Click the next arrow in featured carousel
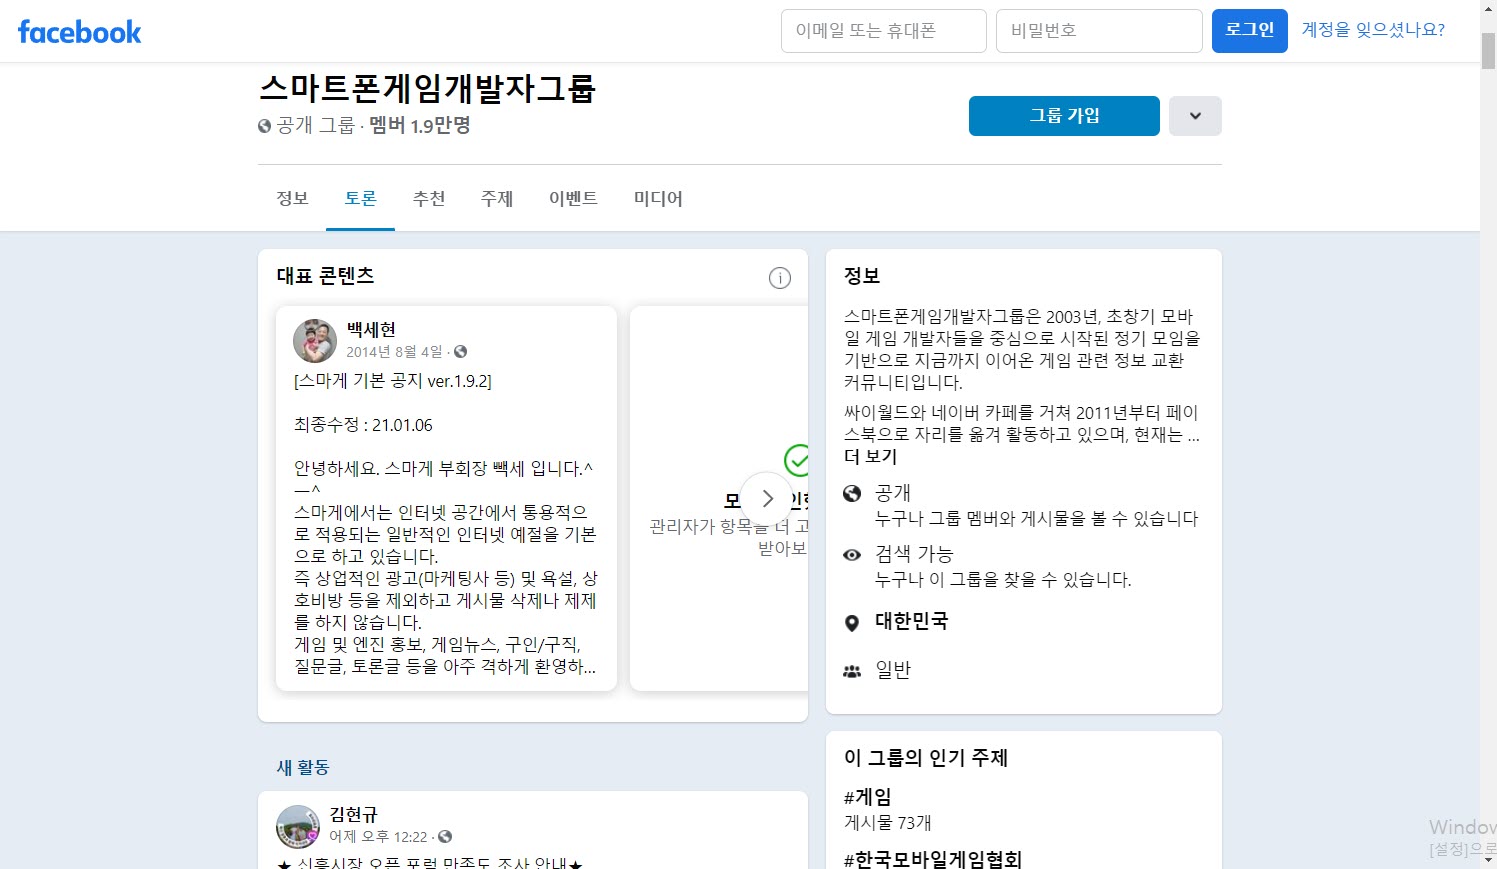This screenshot has width=1497, height=869. point(767,498)
